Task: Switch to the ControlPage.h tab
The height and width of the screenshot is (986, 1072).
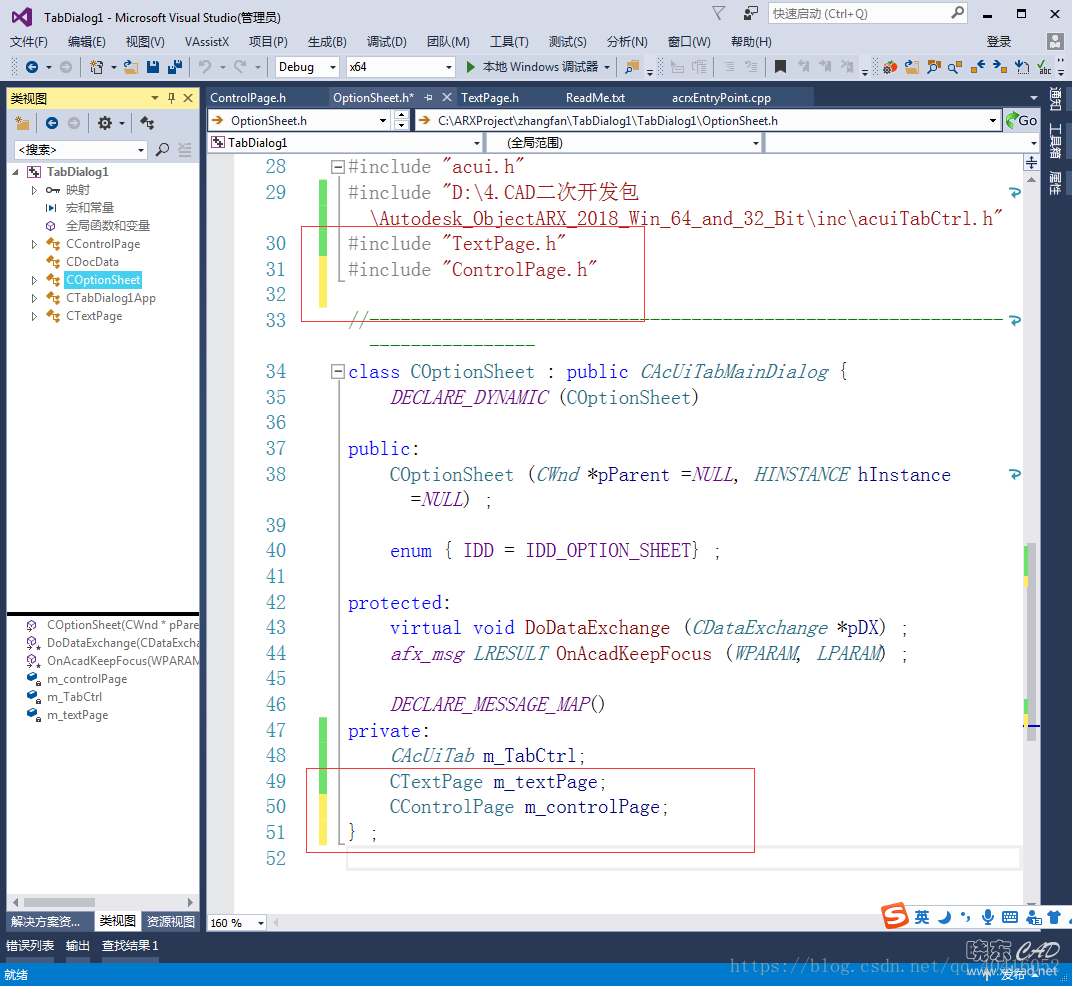Action: coord(248,98)
